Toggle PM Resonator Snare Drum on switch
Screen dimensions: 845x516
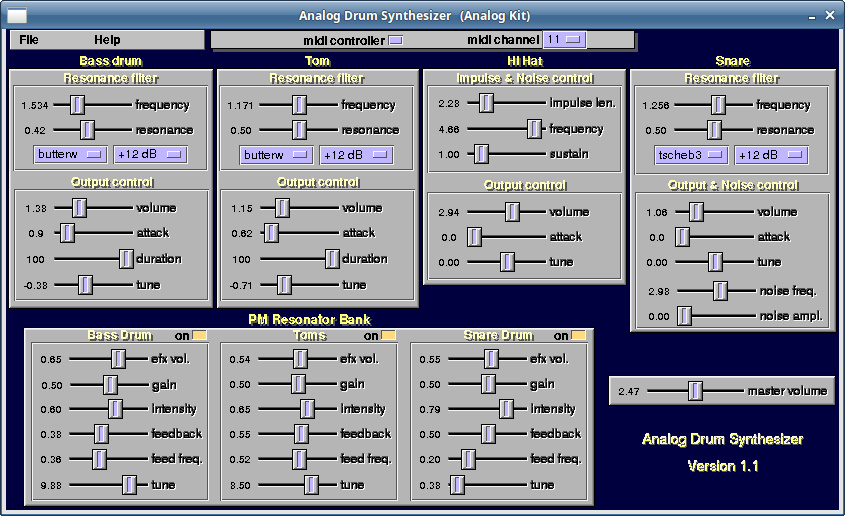point(578,336)
